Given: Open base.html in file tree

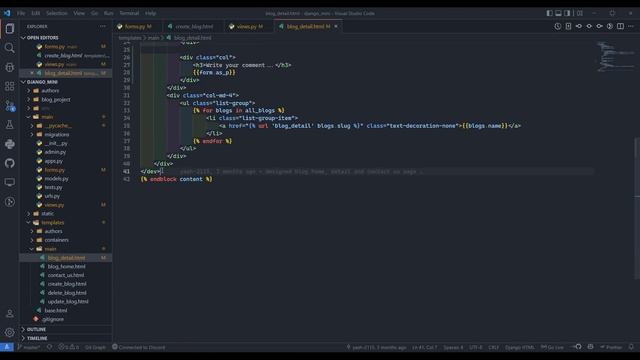Looking at the screenshot, I should 56,311.
